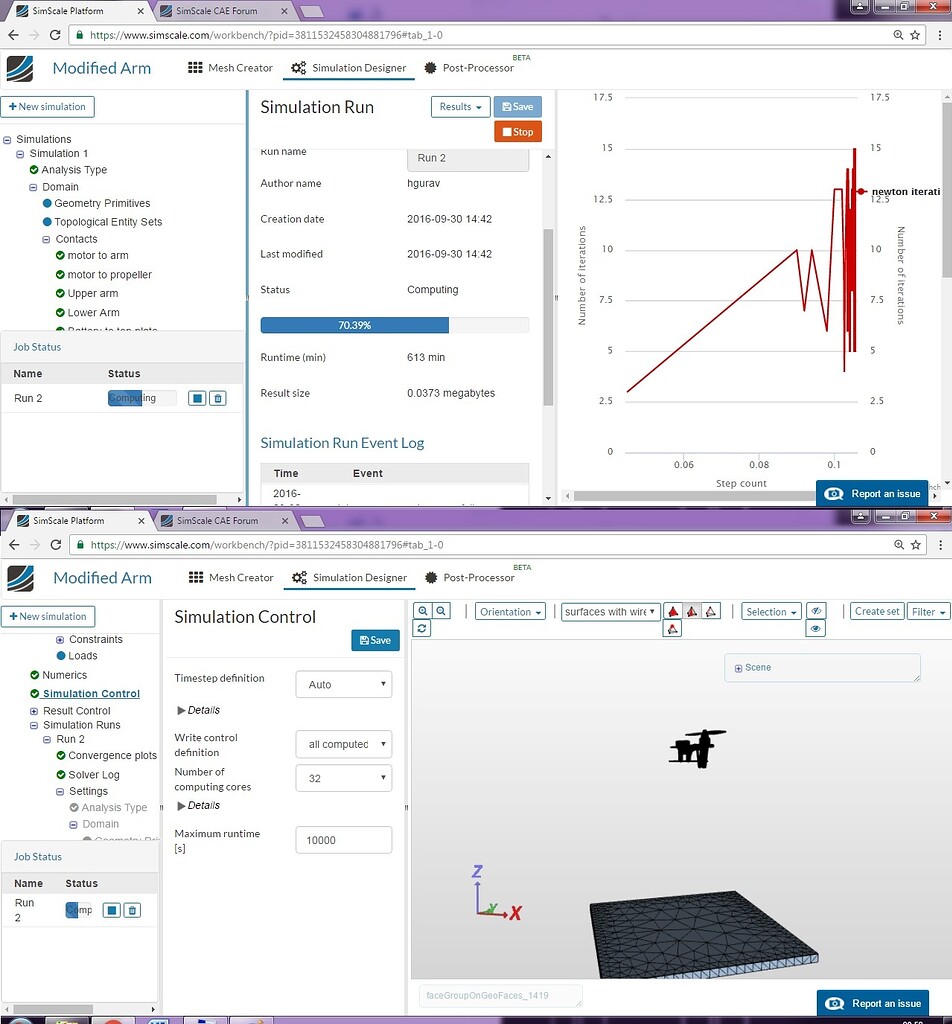The height and width of the screenshot is (1024, 952).
Task: Click the refresh viewer icon
Action: click(422, 627)
